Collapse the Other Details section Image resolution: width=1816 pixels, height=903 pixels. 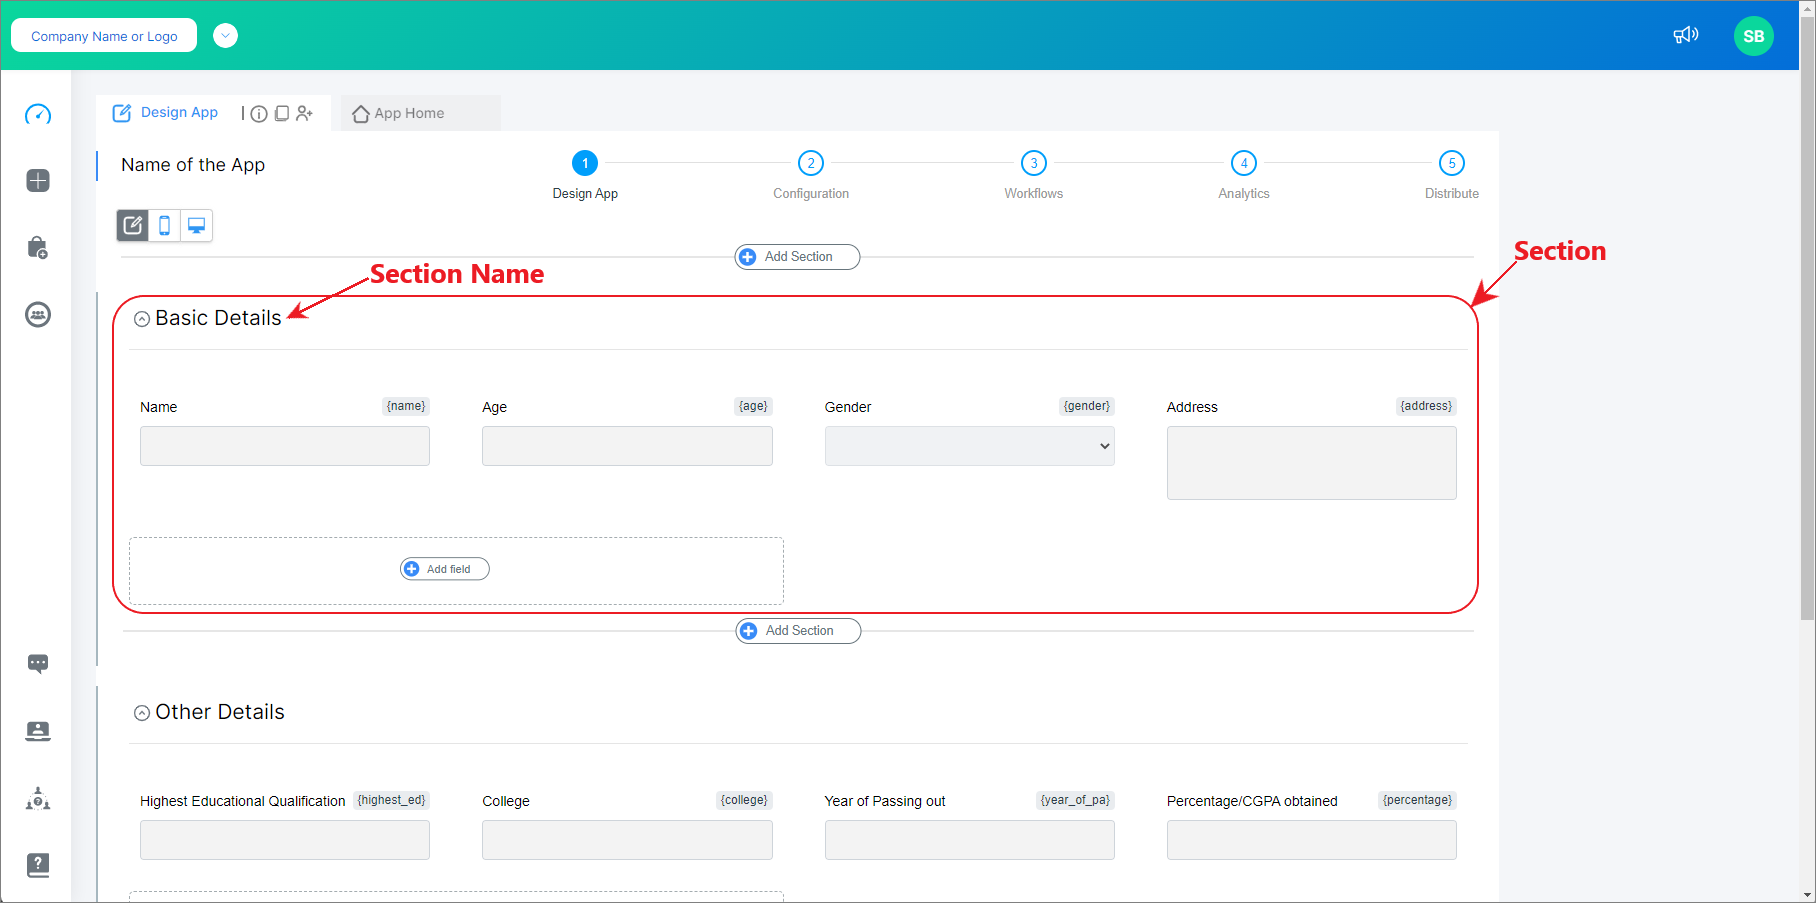point(142,712)
